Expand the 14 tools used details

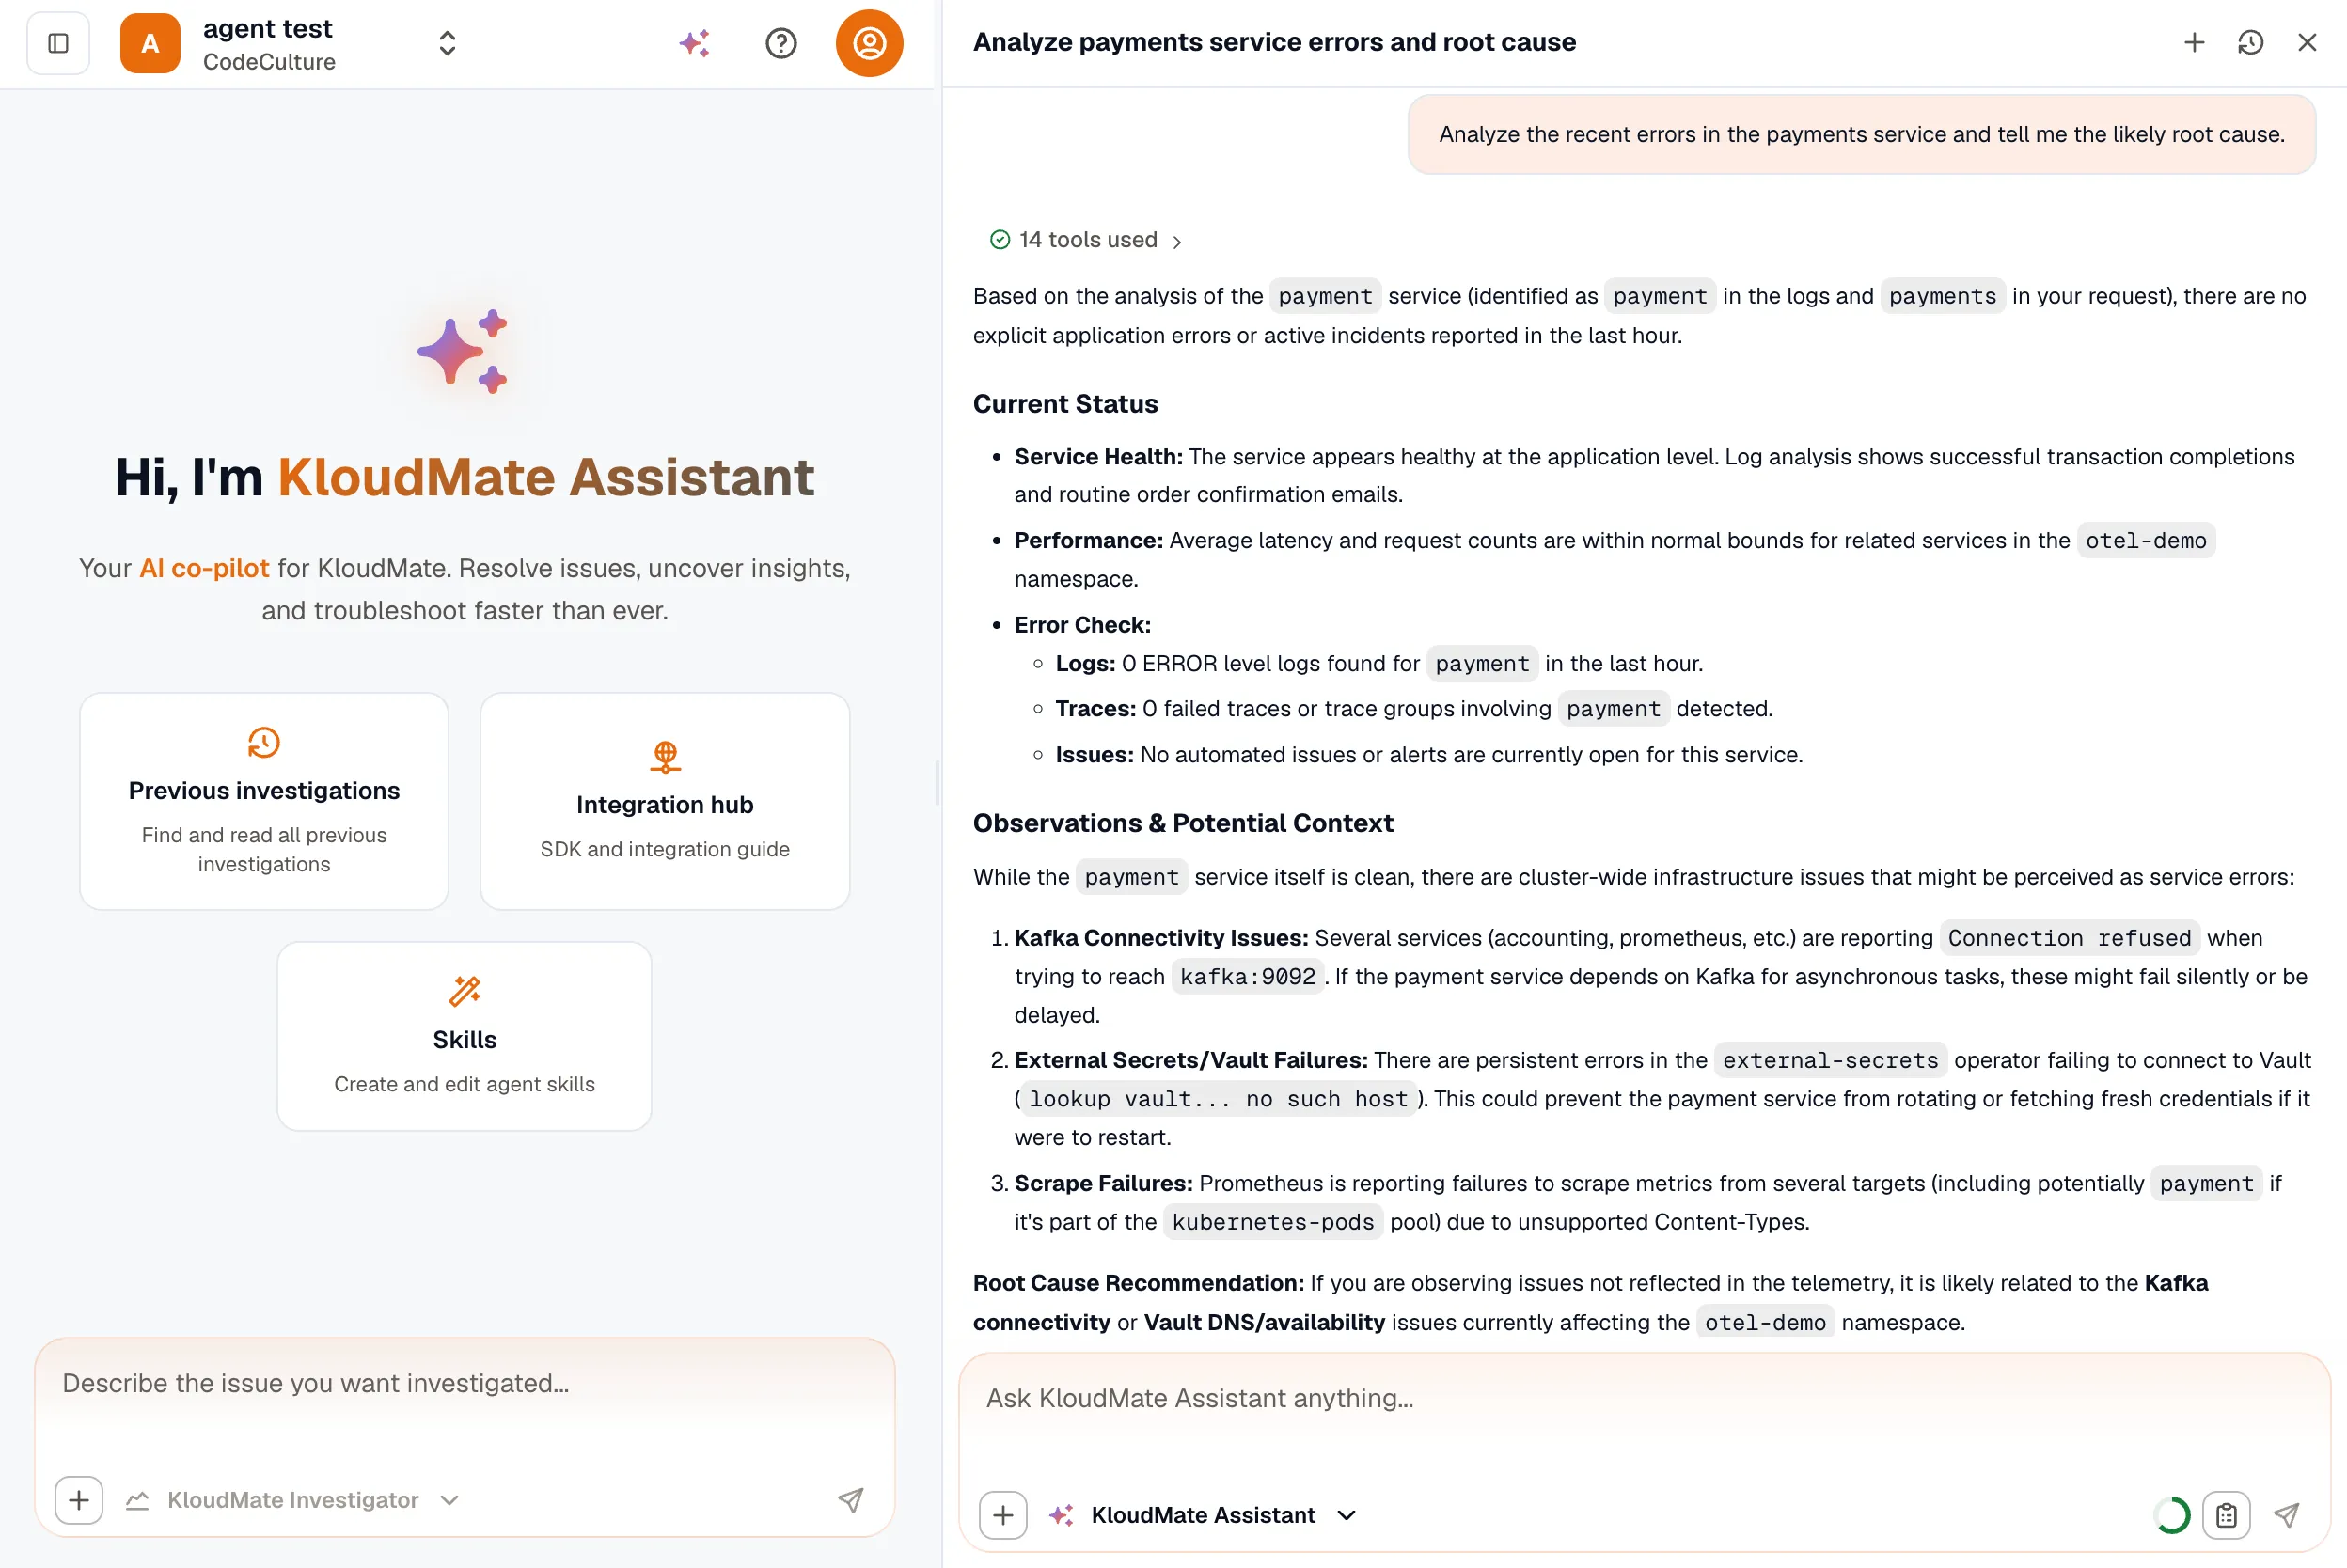point(1086,240)
